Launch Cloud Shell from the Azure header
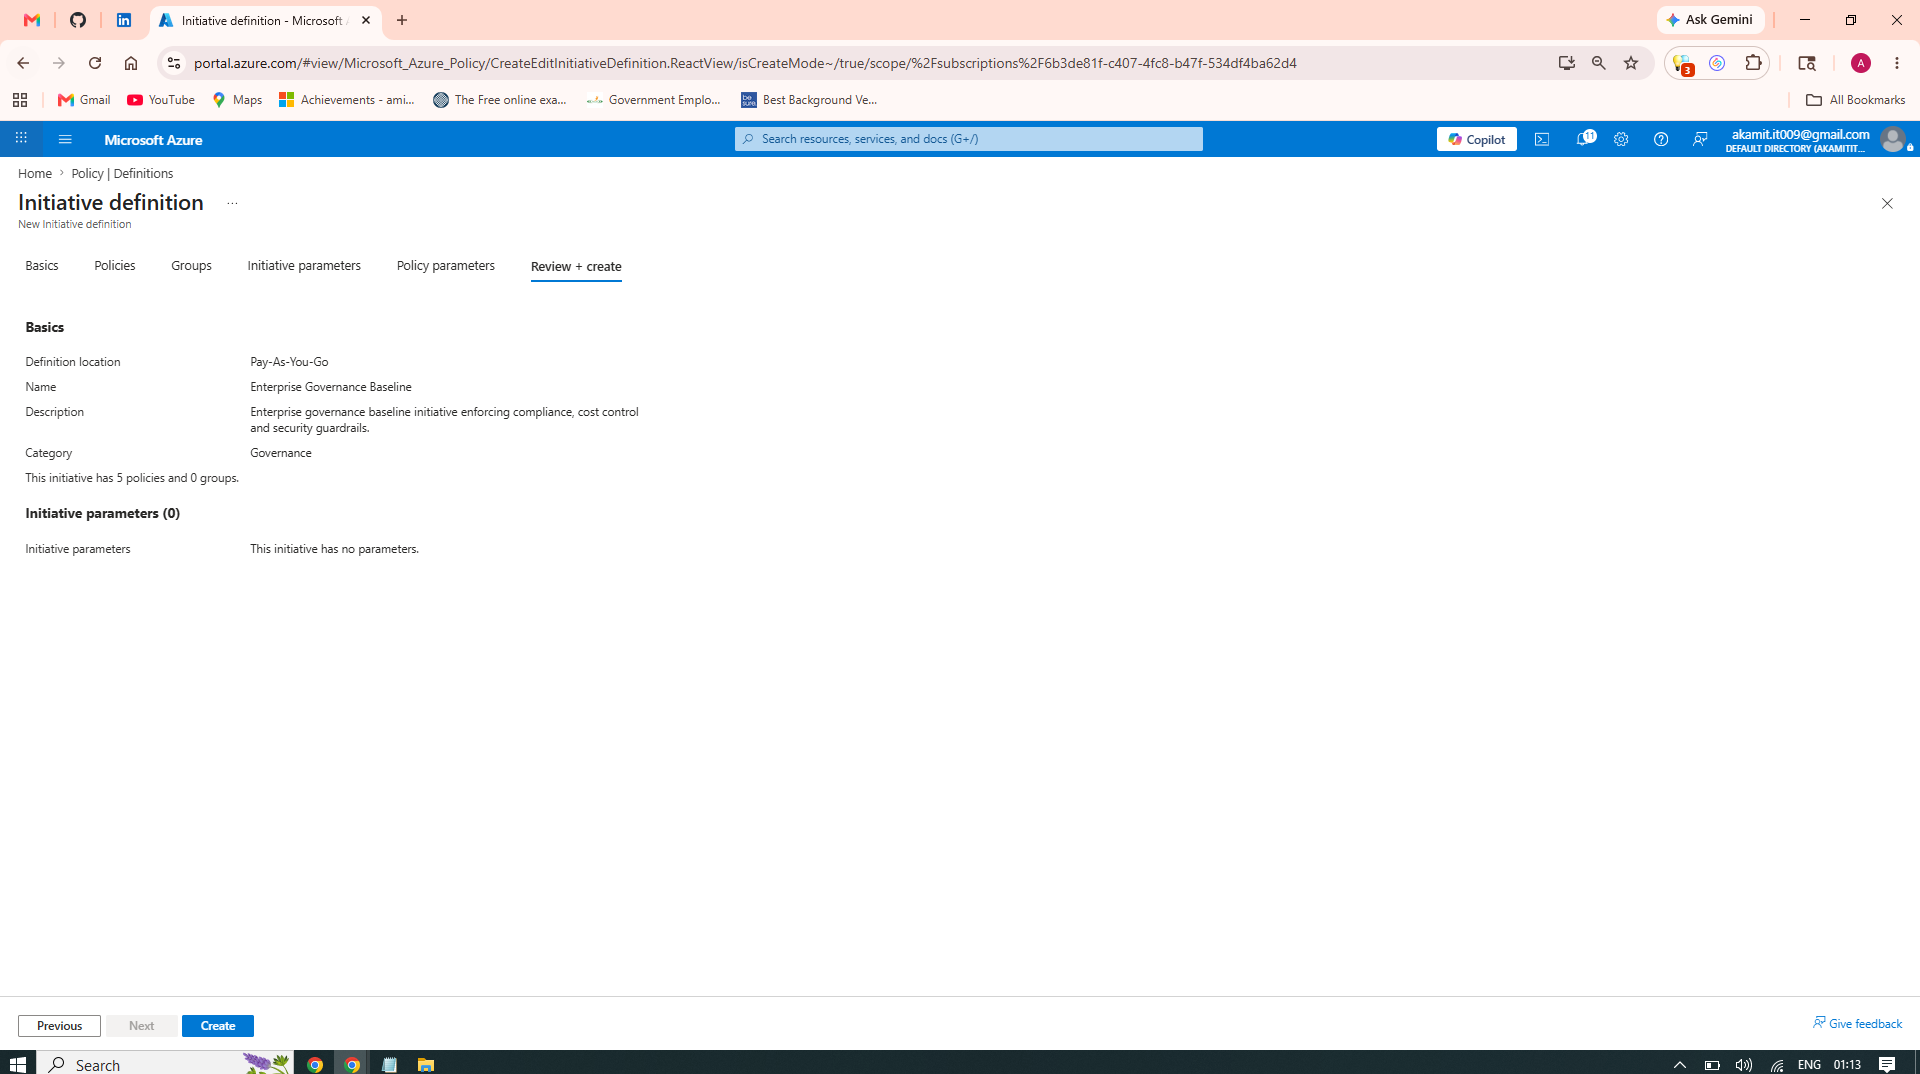This screenshot has width=1920, height=1074. (1542, 139)
